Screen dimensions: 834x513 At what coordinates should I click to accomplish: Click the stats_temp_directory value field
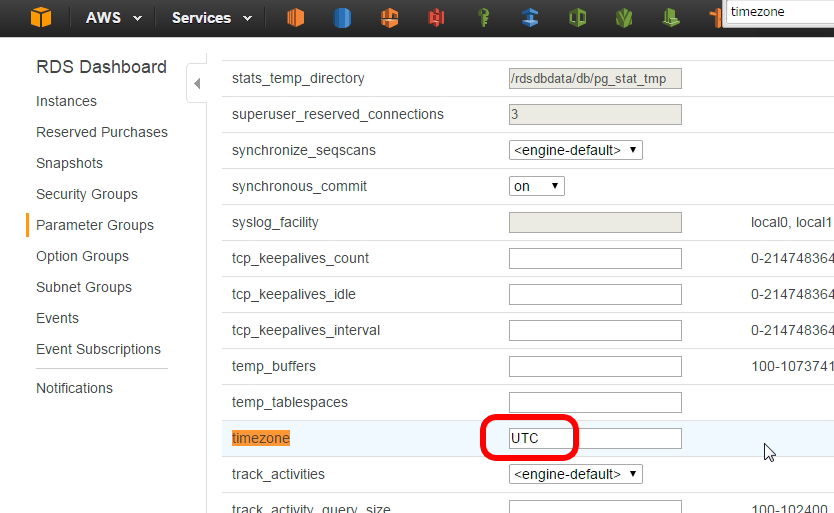tap(595, 79)
